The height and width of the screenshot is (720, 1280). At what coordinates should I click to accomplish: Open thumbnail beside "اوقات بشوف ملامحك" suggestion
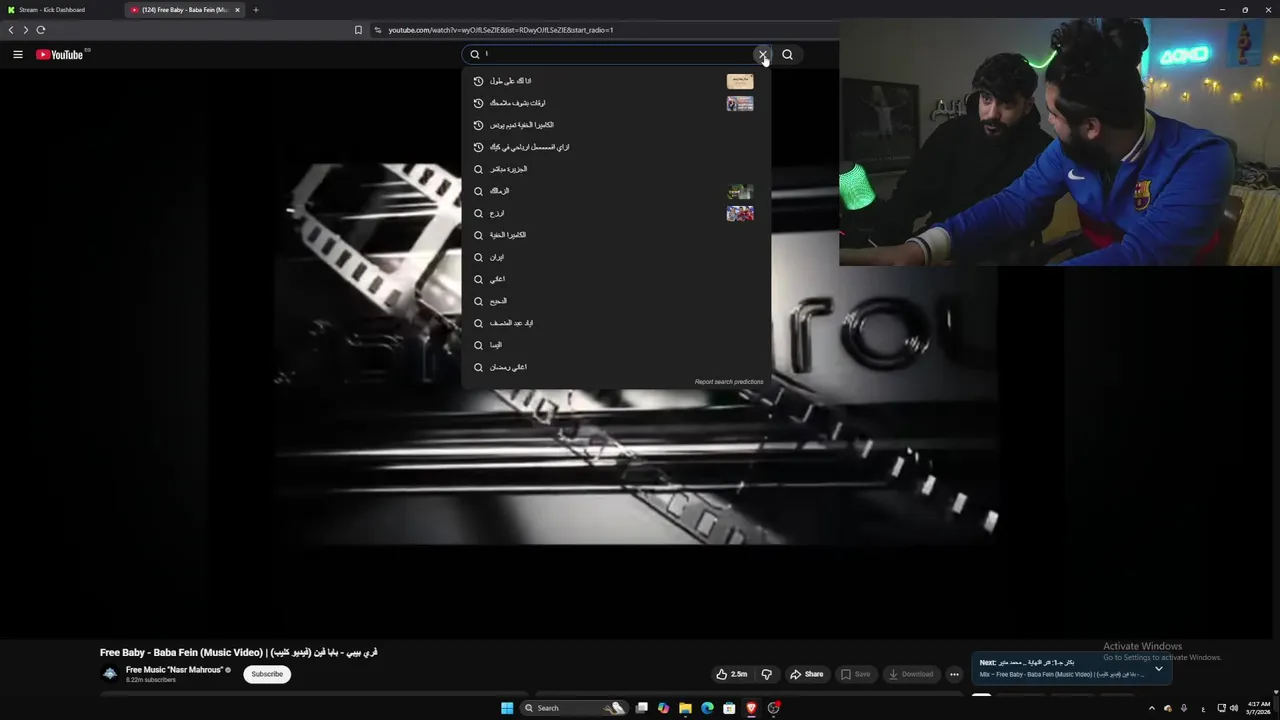740,103
